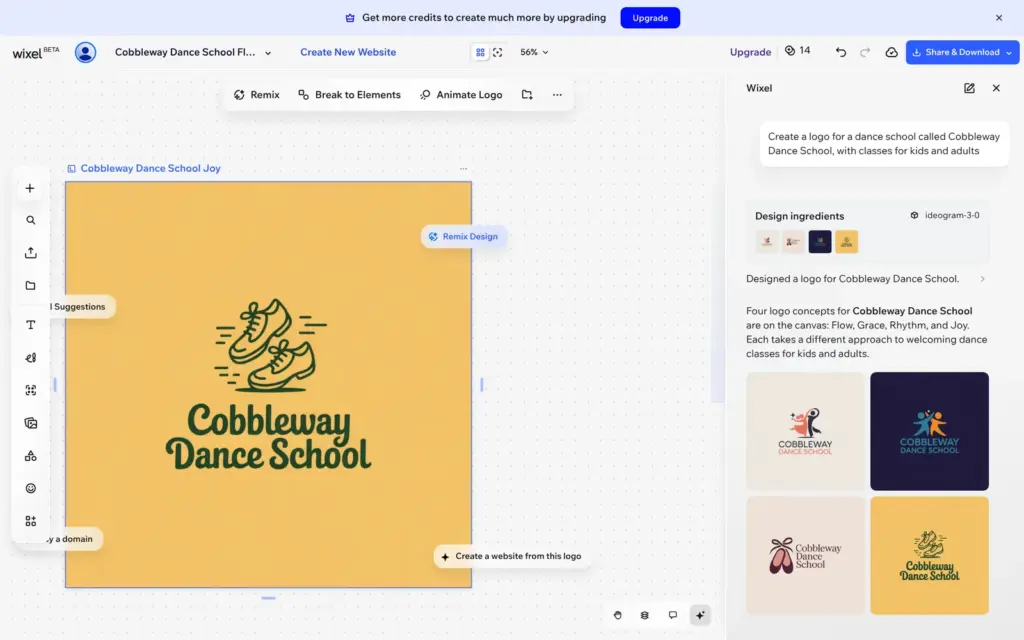Click the upload icon in left sidebar
The height and width of the screenshot is (640, 1024).
coord(30,253)
